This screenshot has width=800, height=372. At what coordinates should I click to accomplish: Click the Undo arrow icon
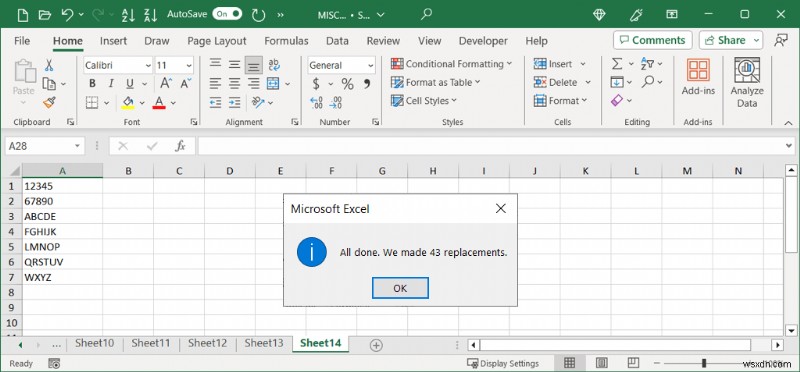(67, 14)
